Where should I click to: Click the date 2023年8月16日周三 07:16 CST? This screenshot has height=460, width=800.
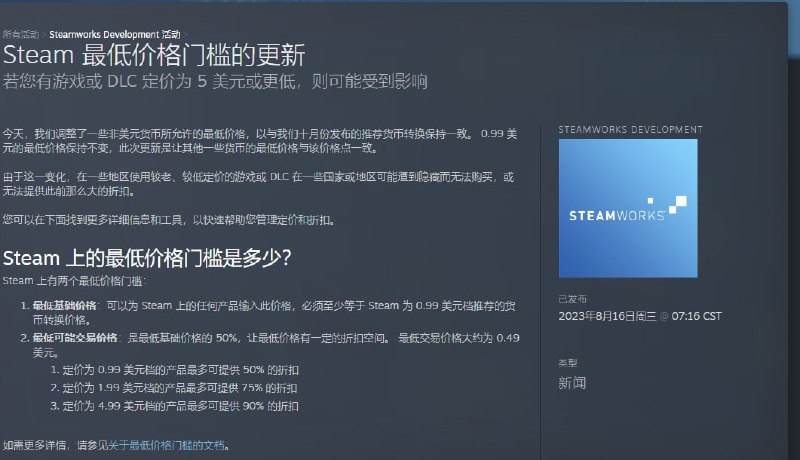pos(640,316)
